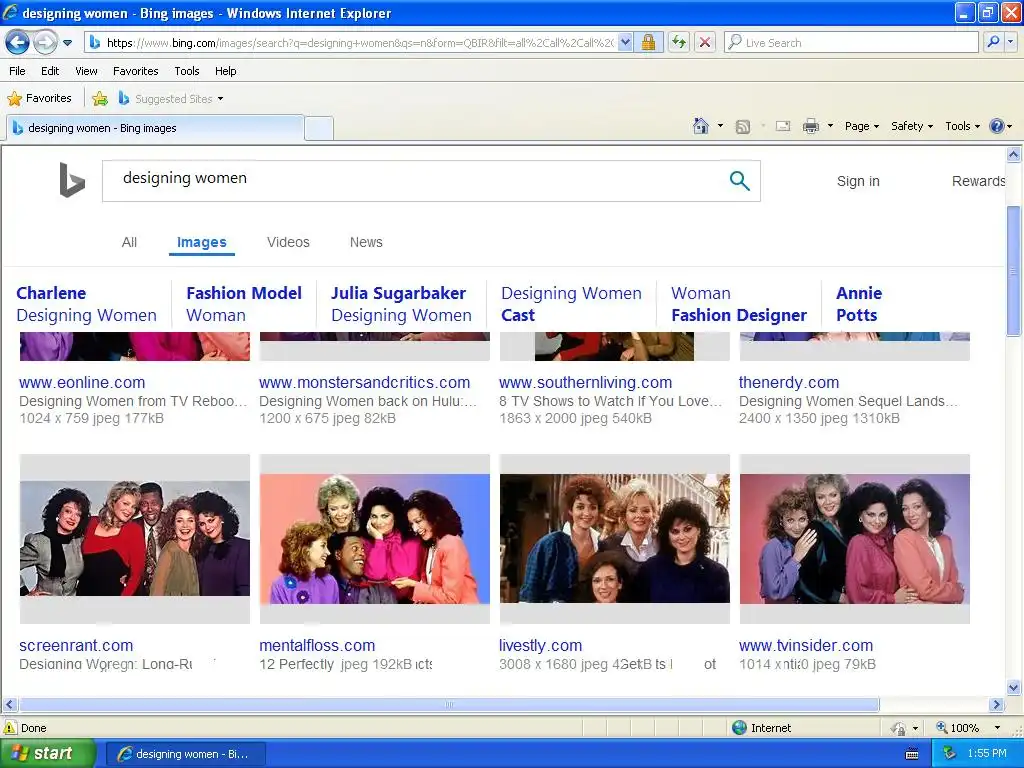Click the Bing search magnifier icon
Screen dimensions: 1024x768
pos(739,180)
